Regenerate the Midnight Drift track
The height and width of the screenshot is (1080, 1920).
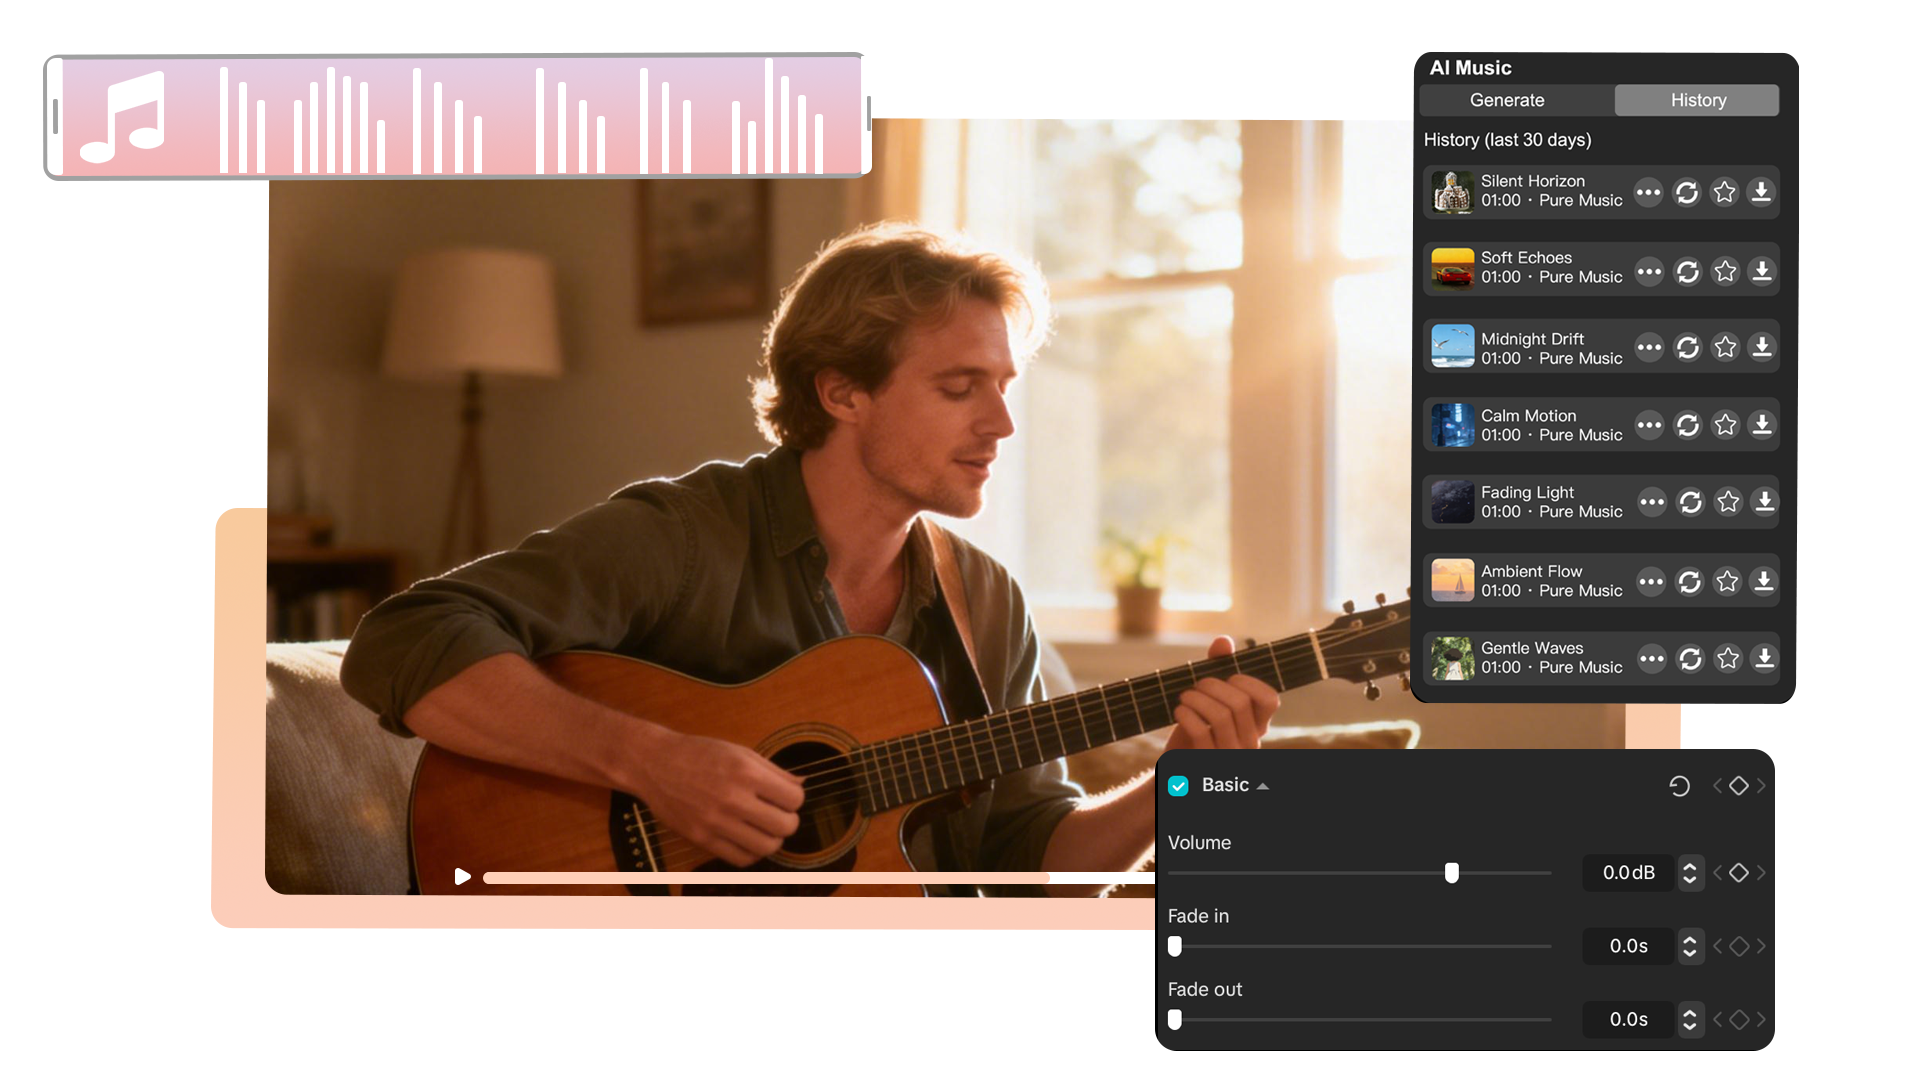(1688, 347)
